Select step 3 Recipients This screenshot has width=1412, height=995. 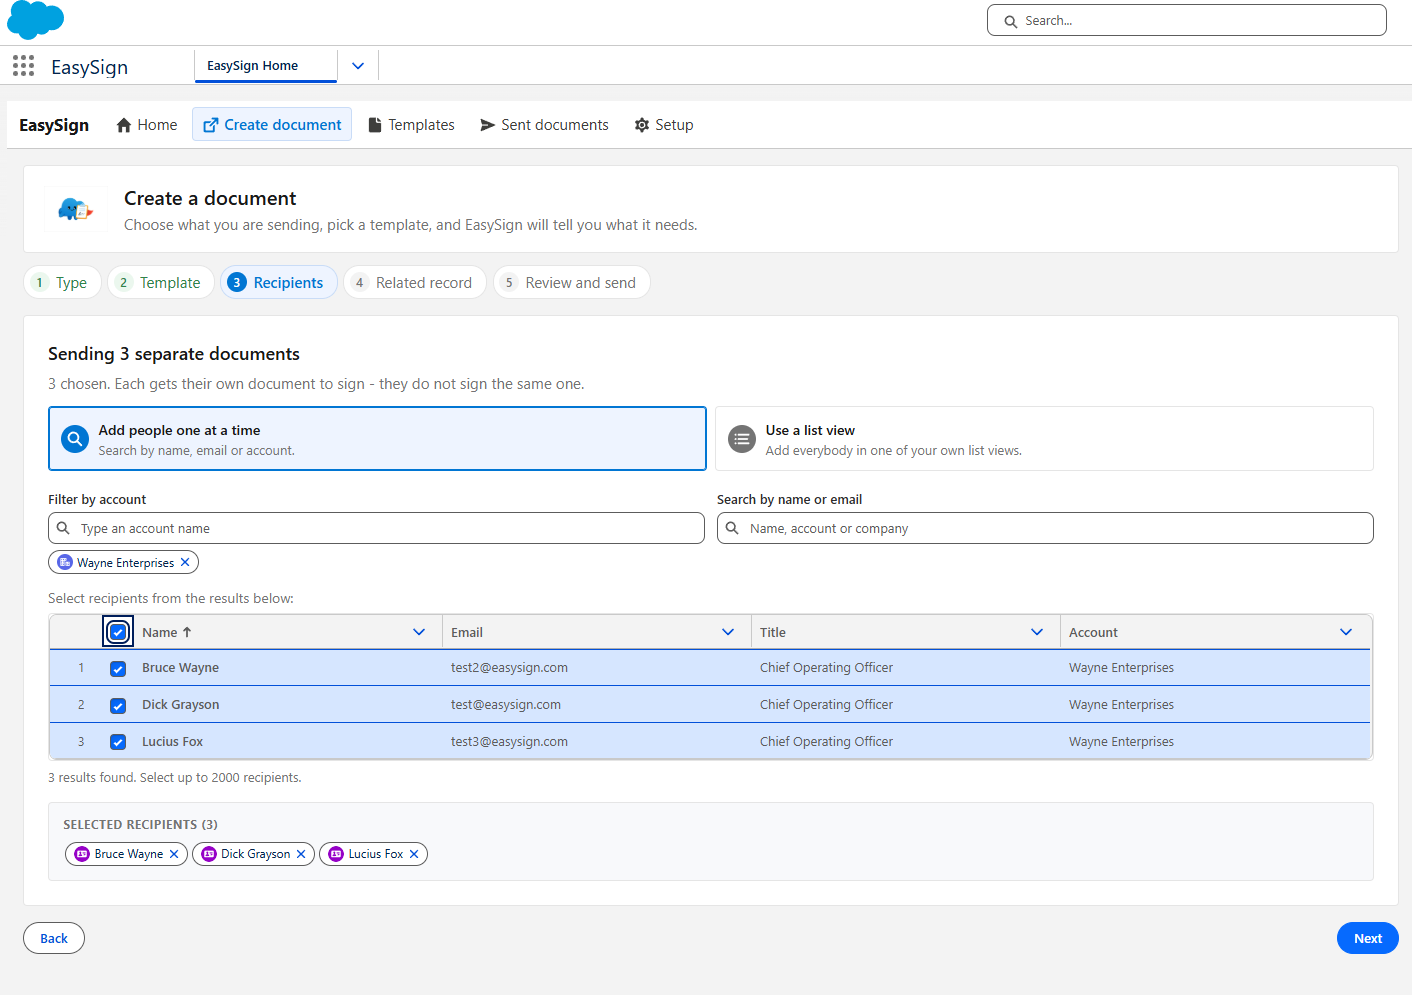[x=279, y=282]
